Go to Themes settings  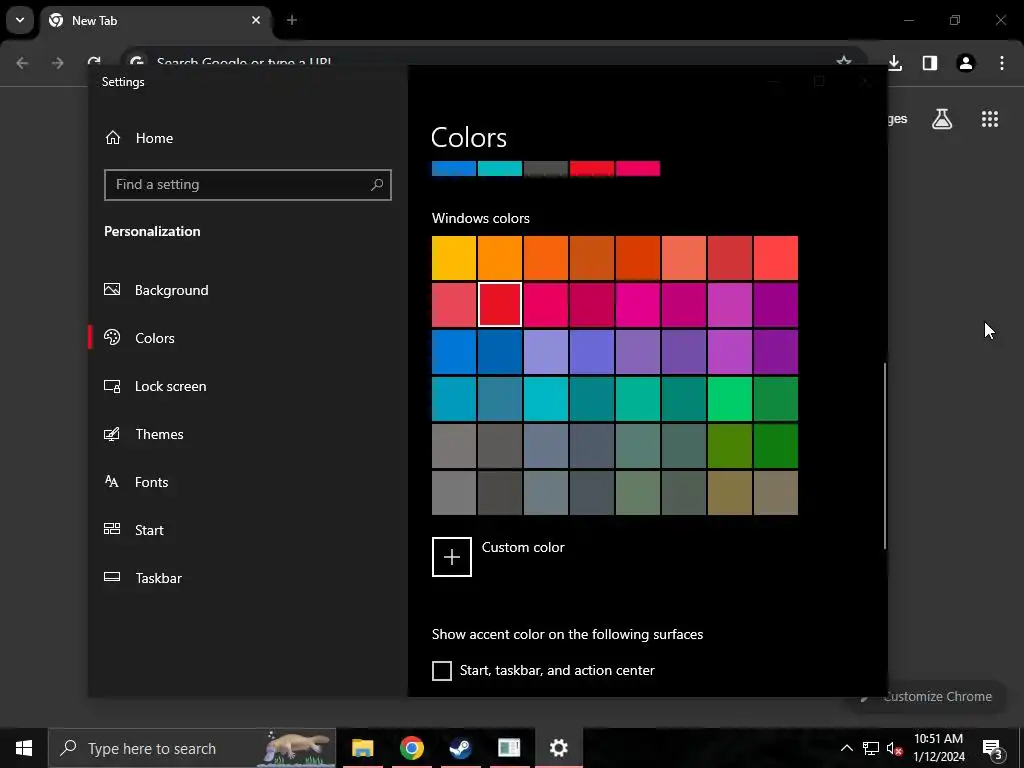144,434
